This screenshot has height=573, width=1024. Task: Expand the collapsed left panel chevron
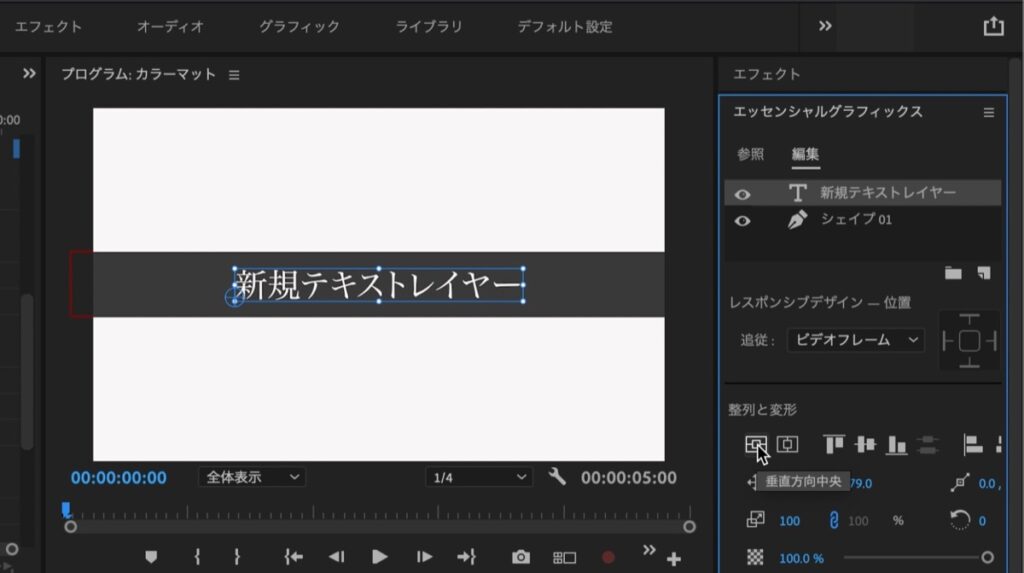tap(29, 74)
